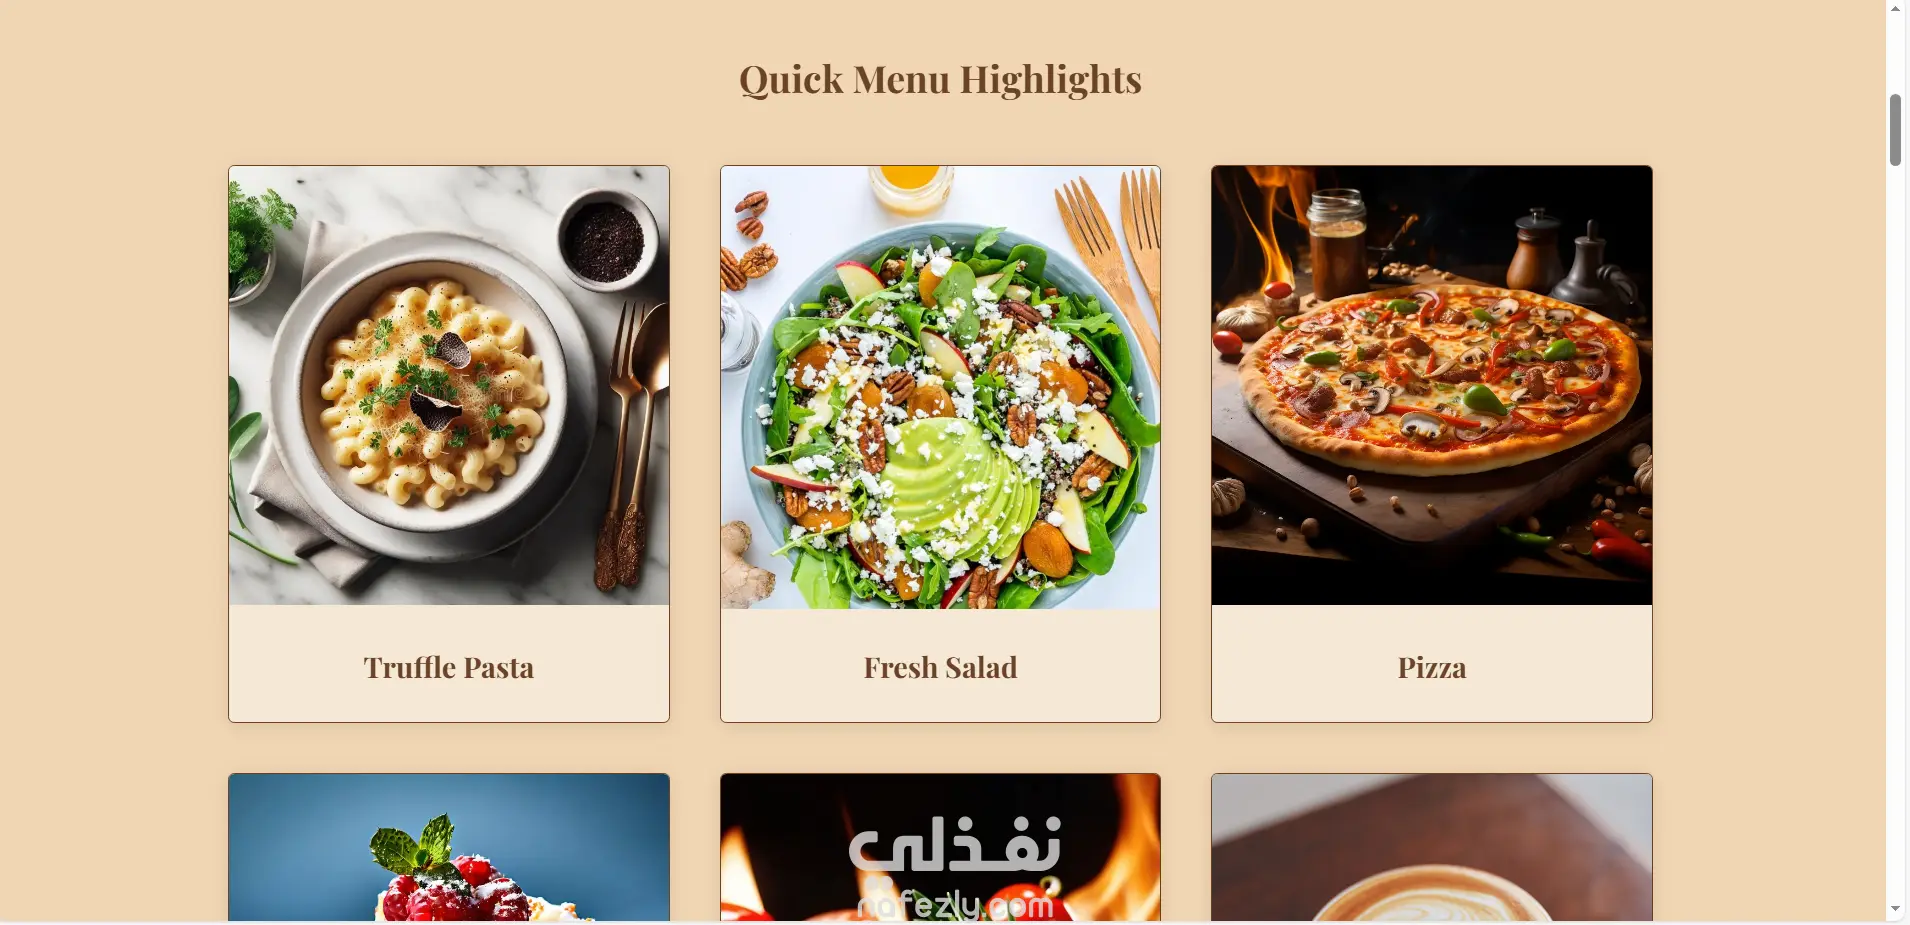Select the flaming grill image card
Screen dimensions: 1910x925
[940, 847]
